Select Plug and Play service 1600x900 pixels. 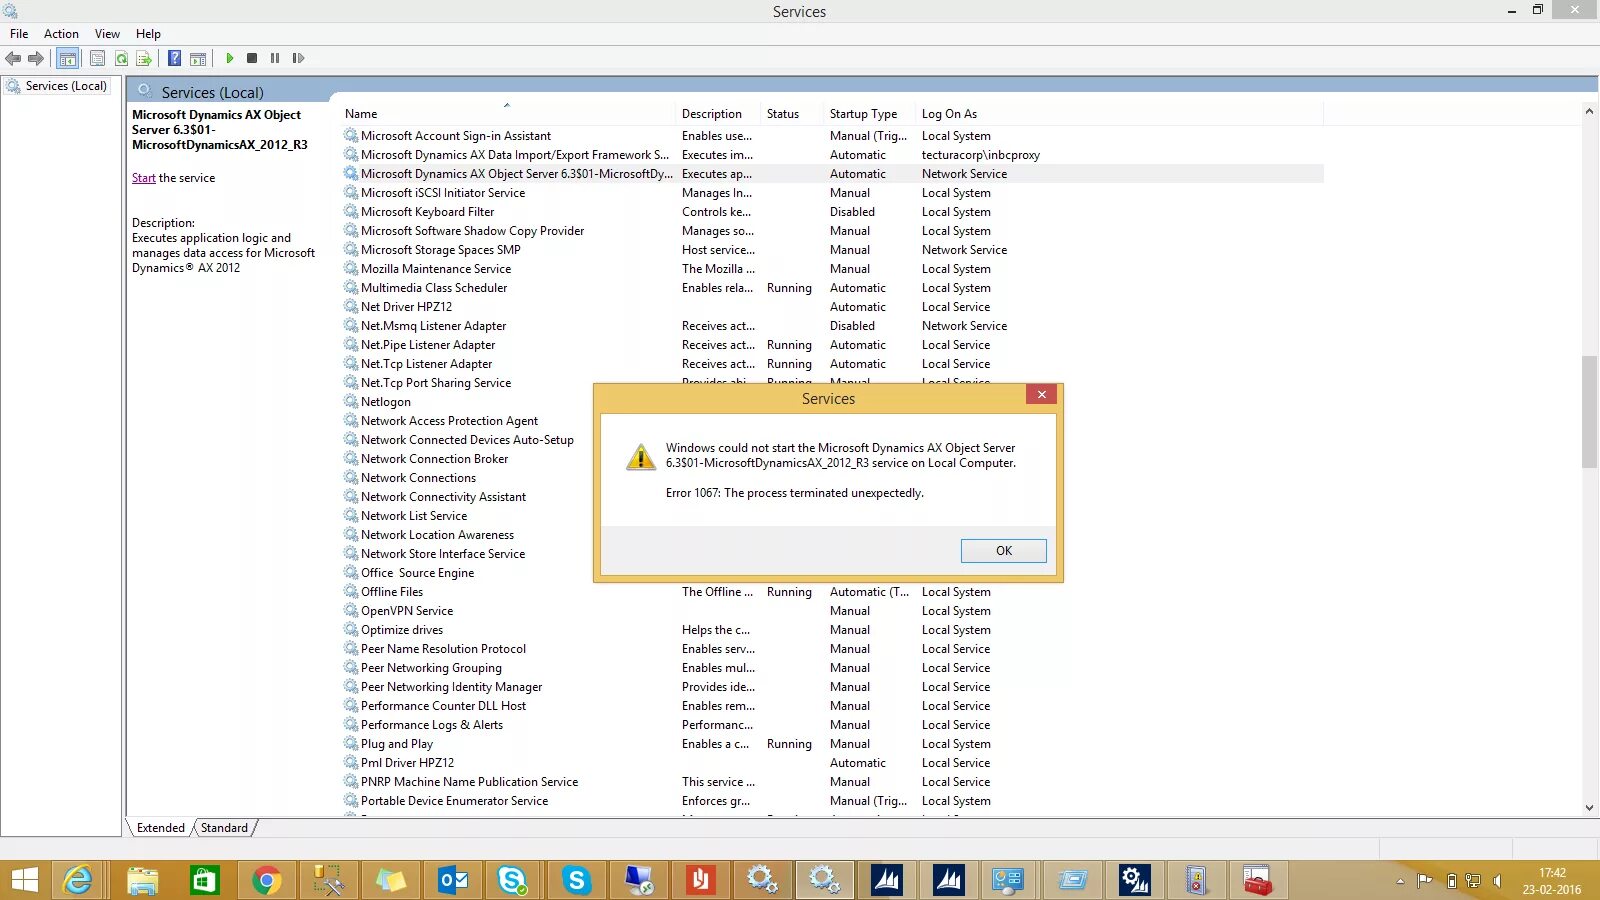coord(397,744)
